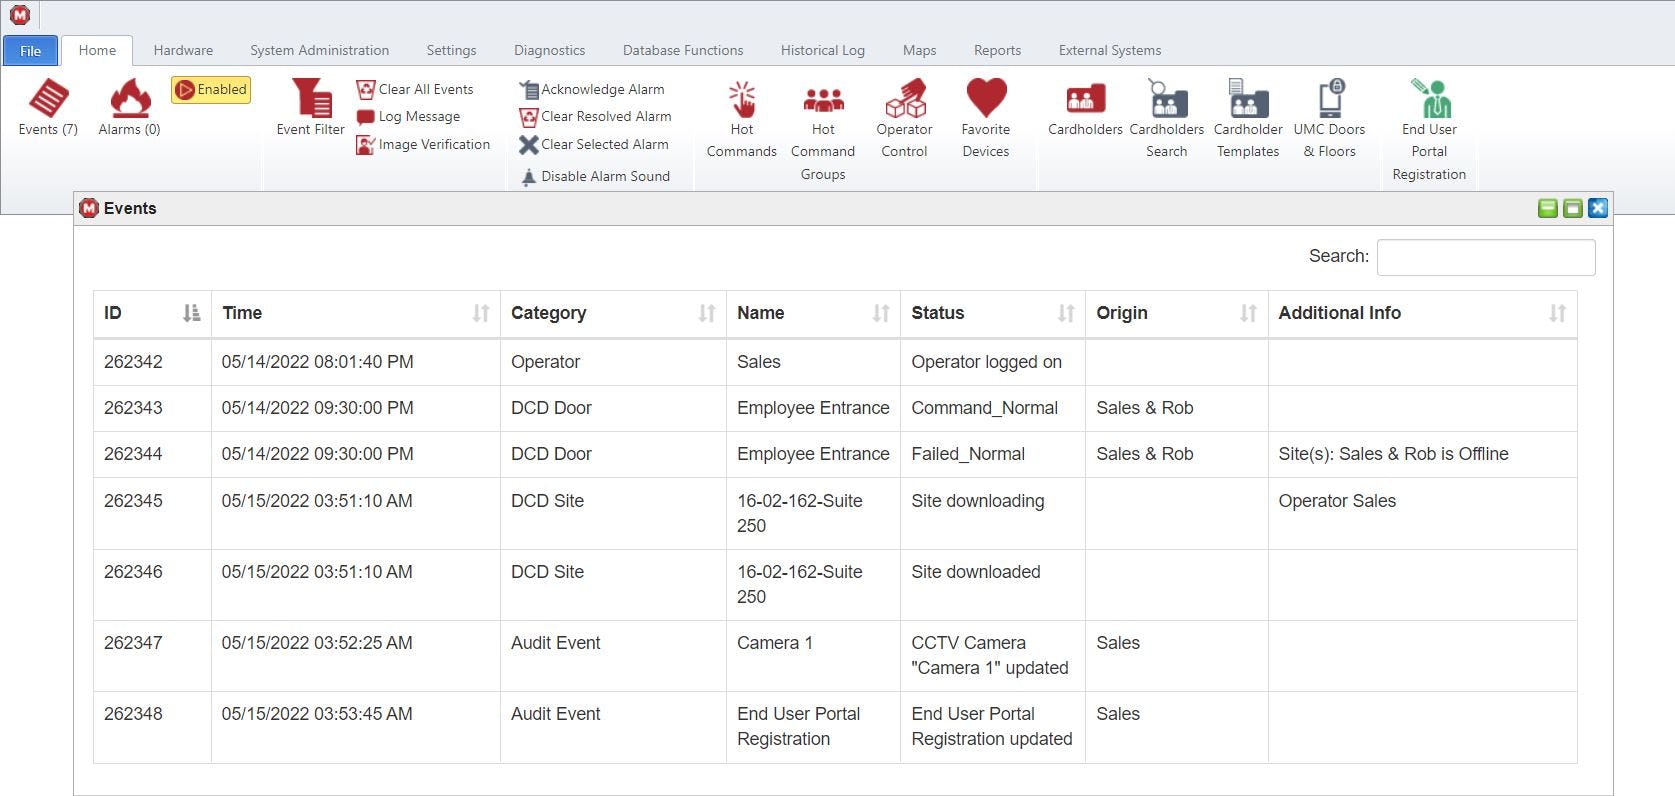Launch Hot Commands
The width and height of the screenshot is (1675, 796).
tap(742, 100)
